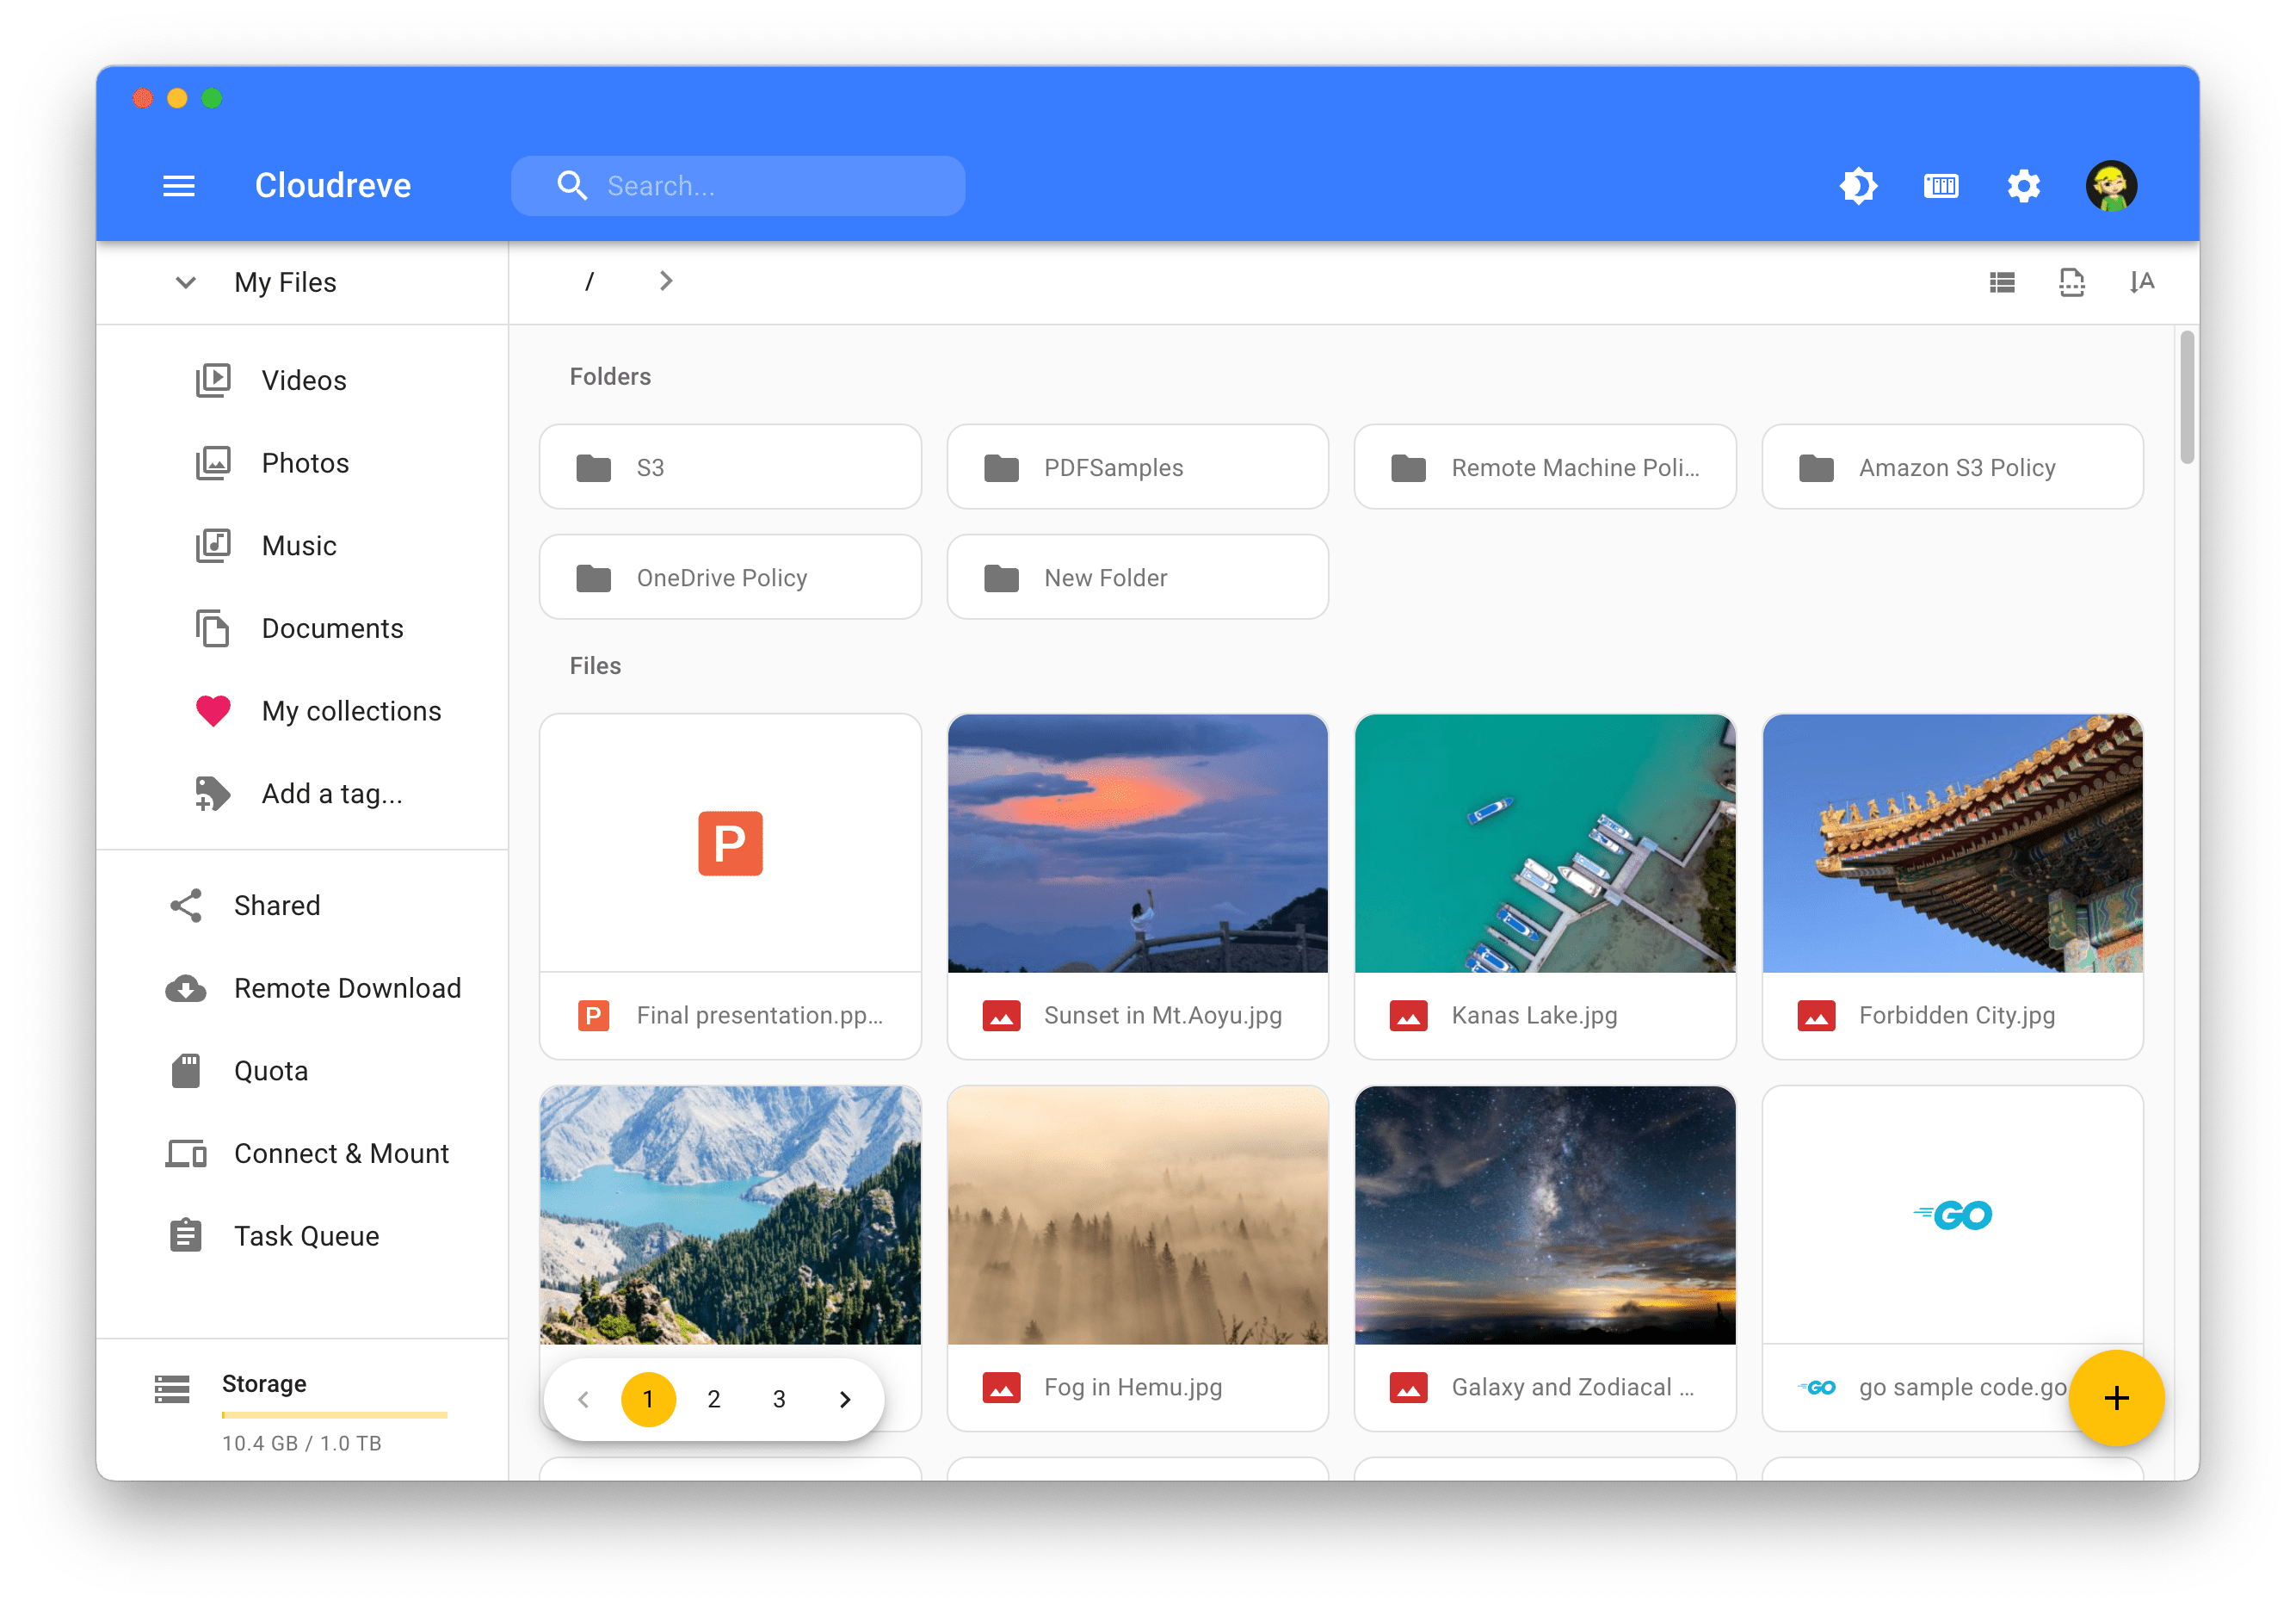The width and height of the screenshot is (2296, 1608).
Task: Open Kanas Lake.jpg thumbnail preview
Action: tap(1544, 844)
